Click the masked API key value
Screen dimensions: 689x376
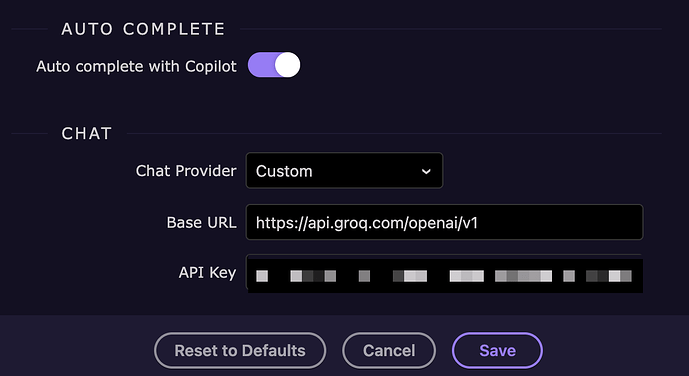[x=444, y=276]
